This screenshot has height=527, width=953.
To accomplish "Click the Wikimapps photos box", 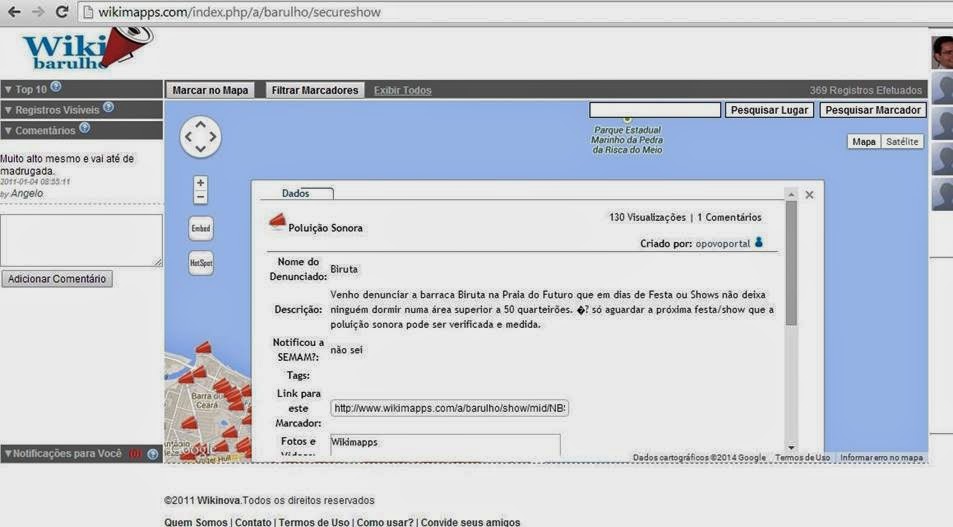I will (x=445, y=445).
